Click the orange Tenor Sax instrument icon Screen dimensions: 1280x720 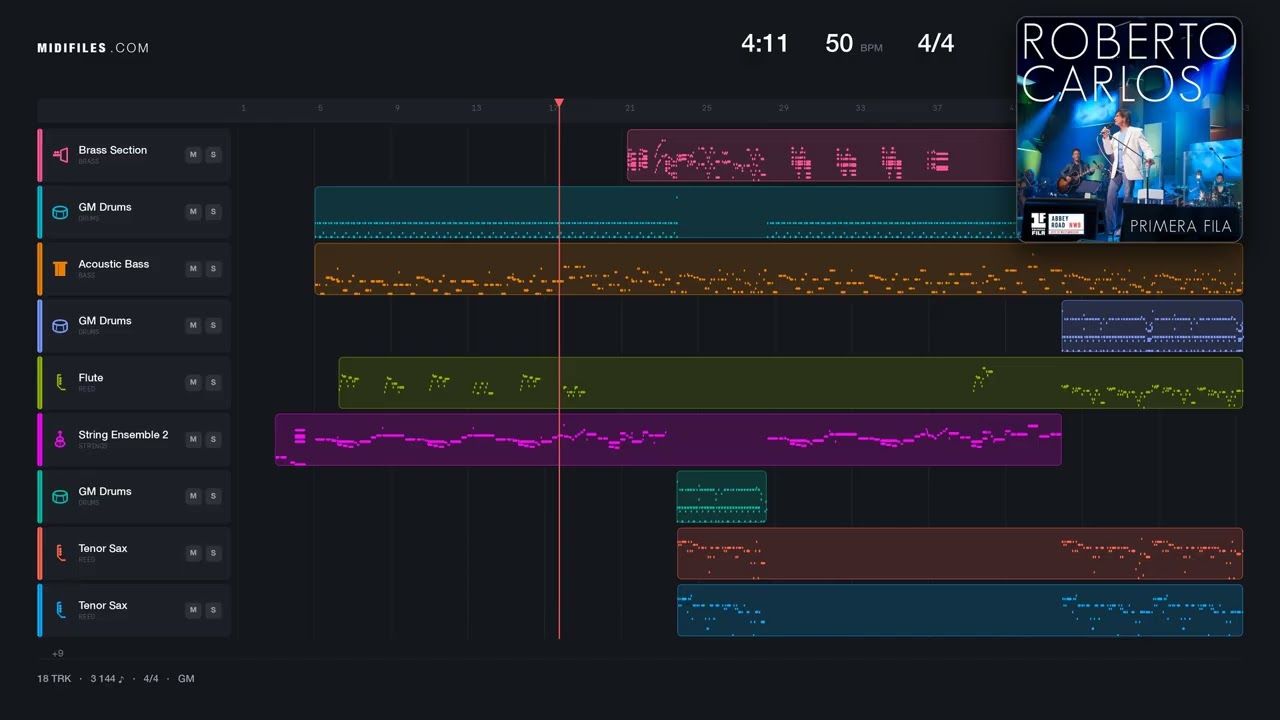point(60,554)
